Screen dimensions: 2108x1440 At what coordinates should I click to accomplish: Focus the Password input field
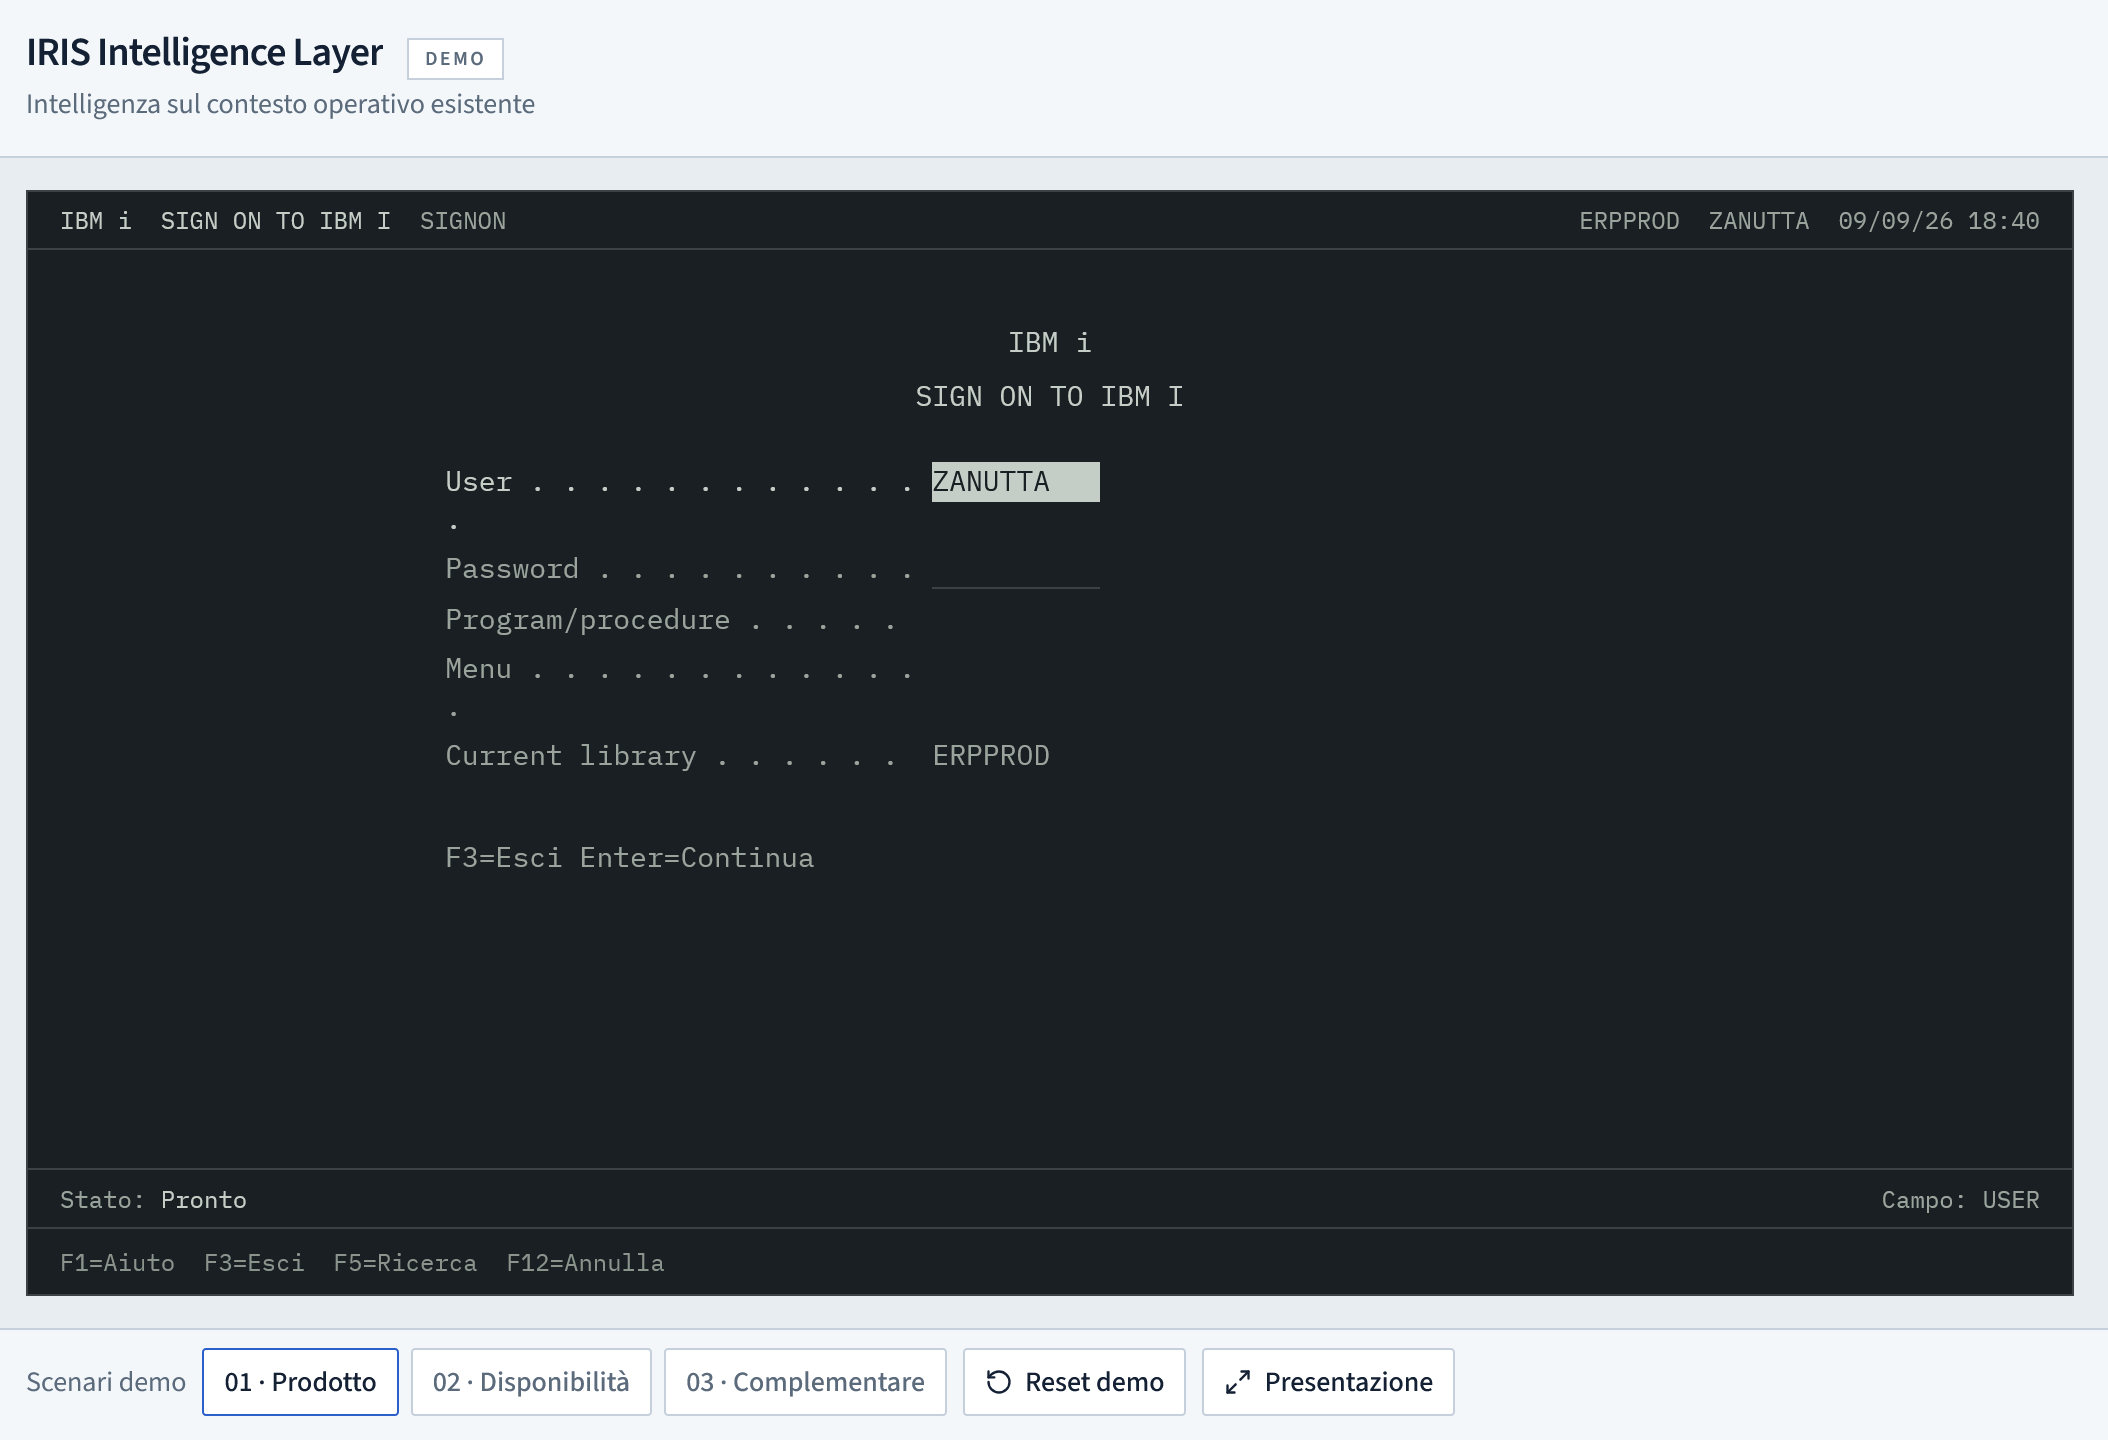pos(1015,569)
